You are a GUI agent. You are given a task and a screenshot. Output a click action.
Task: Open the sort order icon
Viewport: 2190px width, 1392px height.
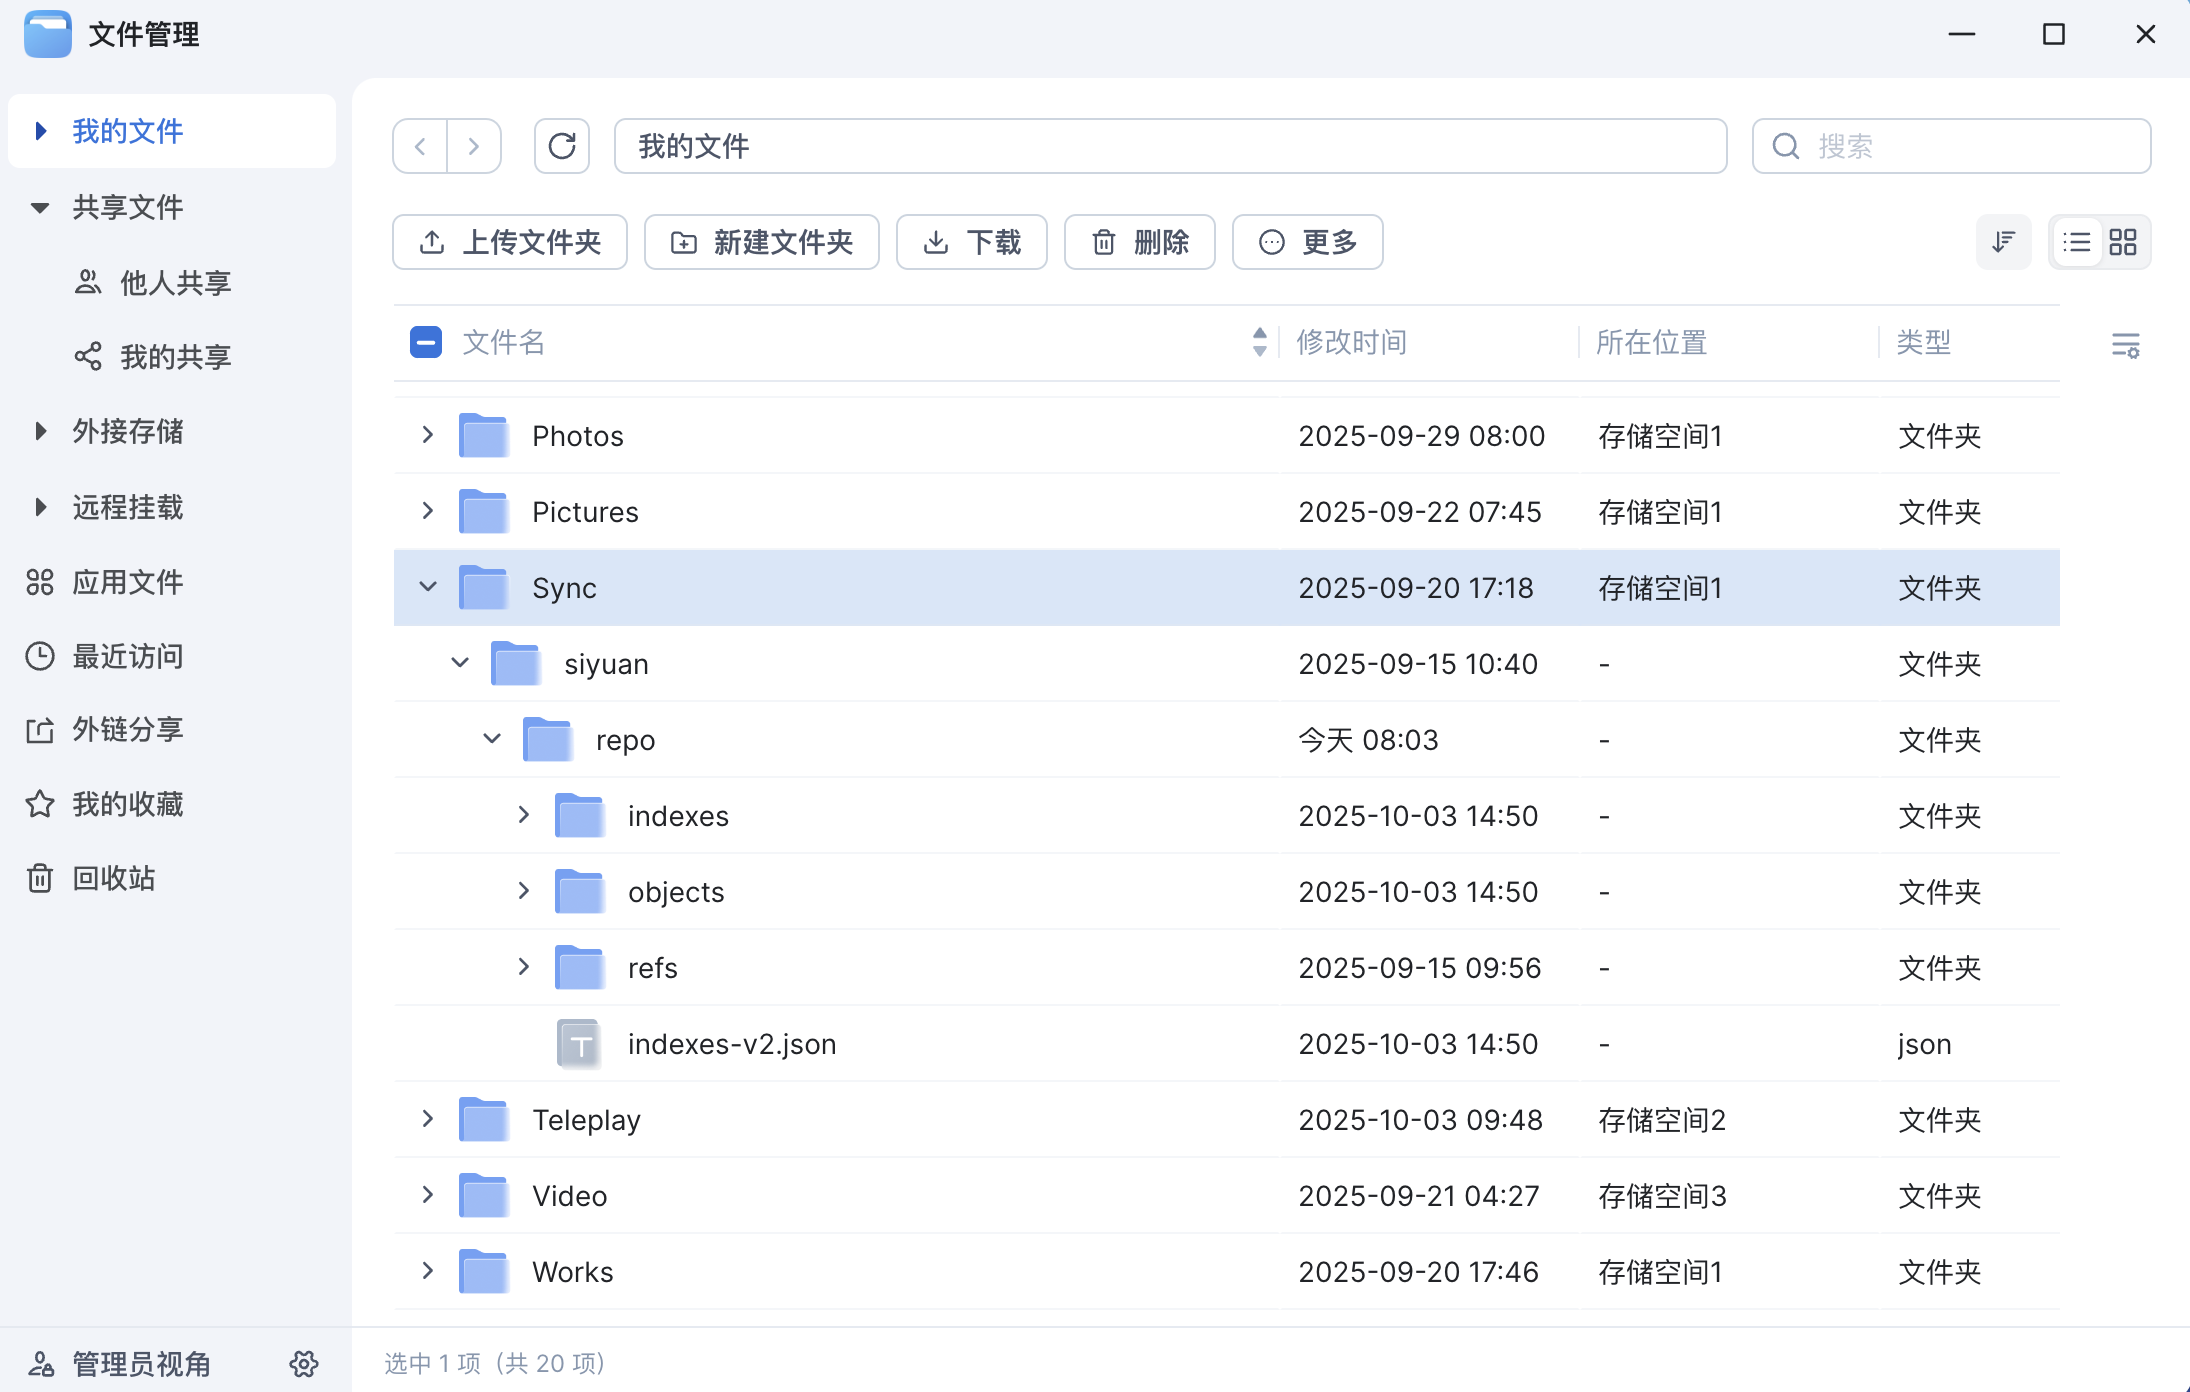(2003, 242)
